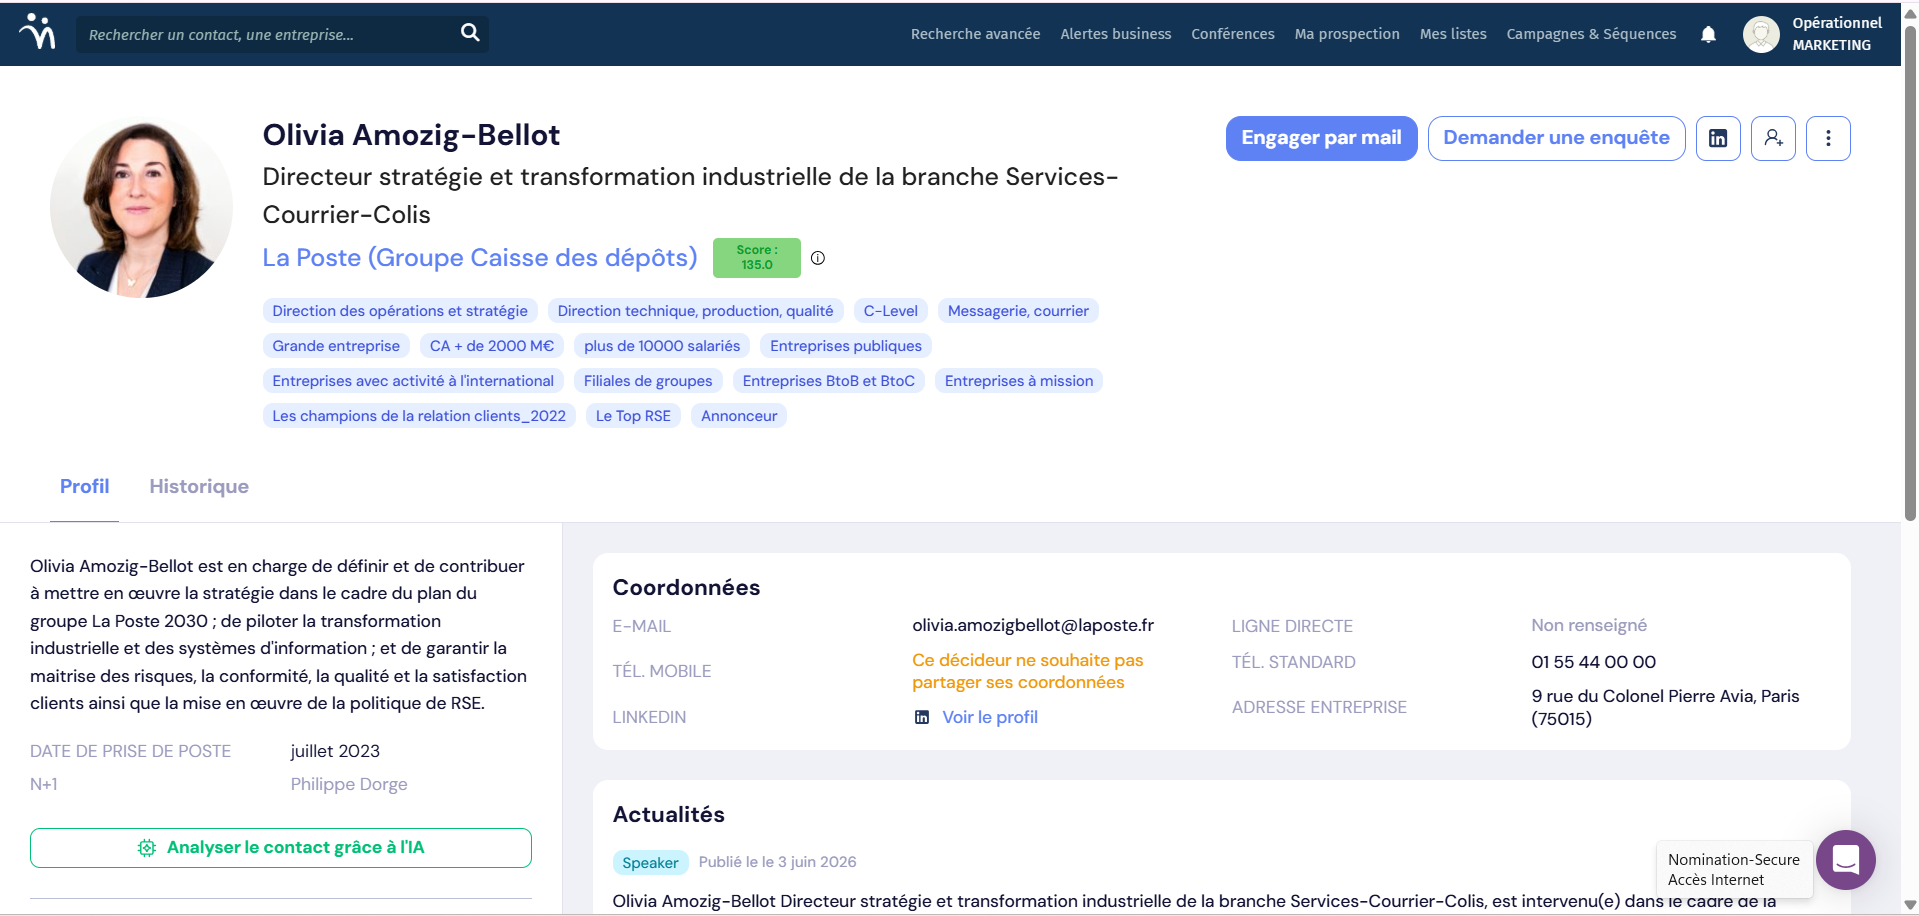
Task: Click the date juillet 2023
Action: (335, 751)
